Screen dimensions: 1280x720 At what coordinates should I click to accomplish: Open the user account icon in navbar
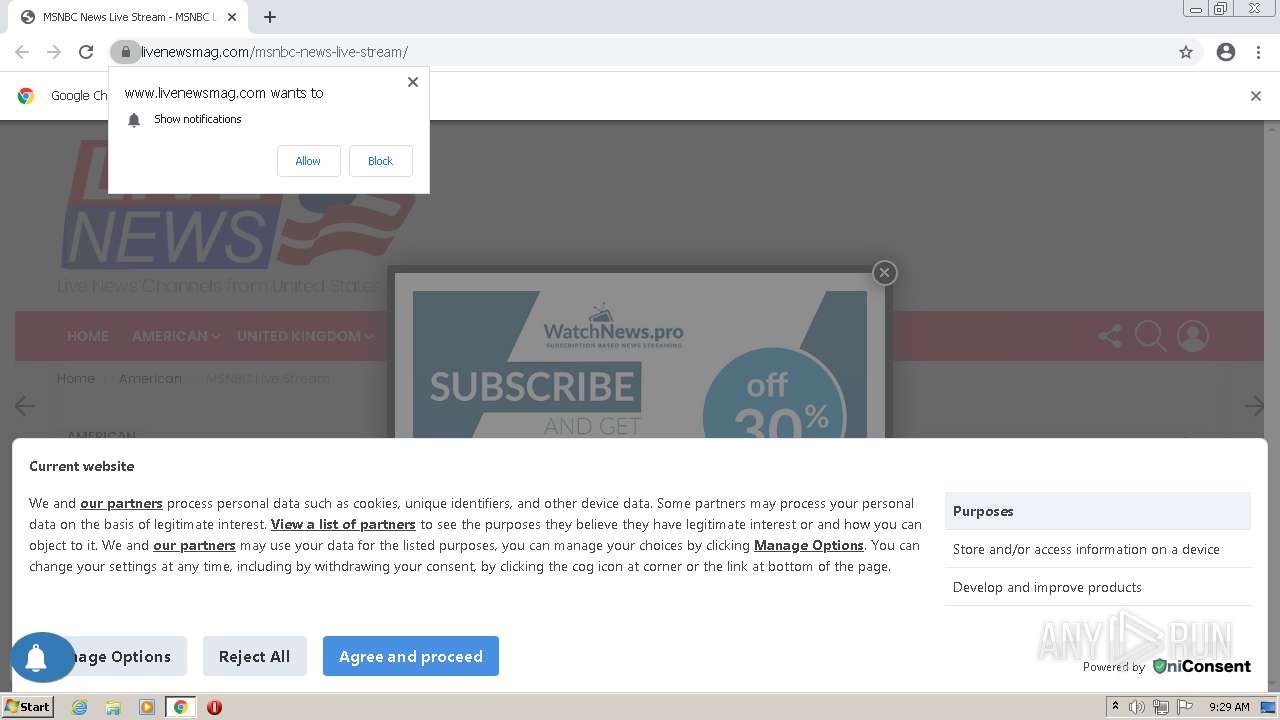(1192, 336)
